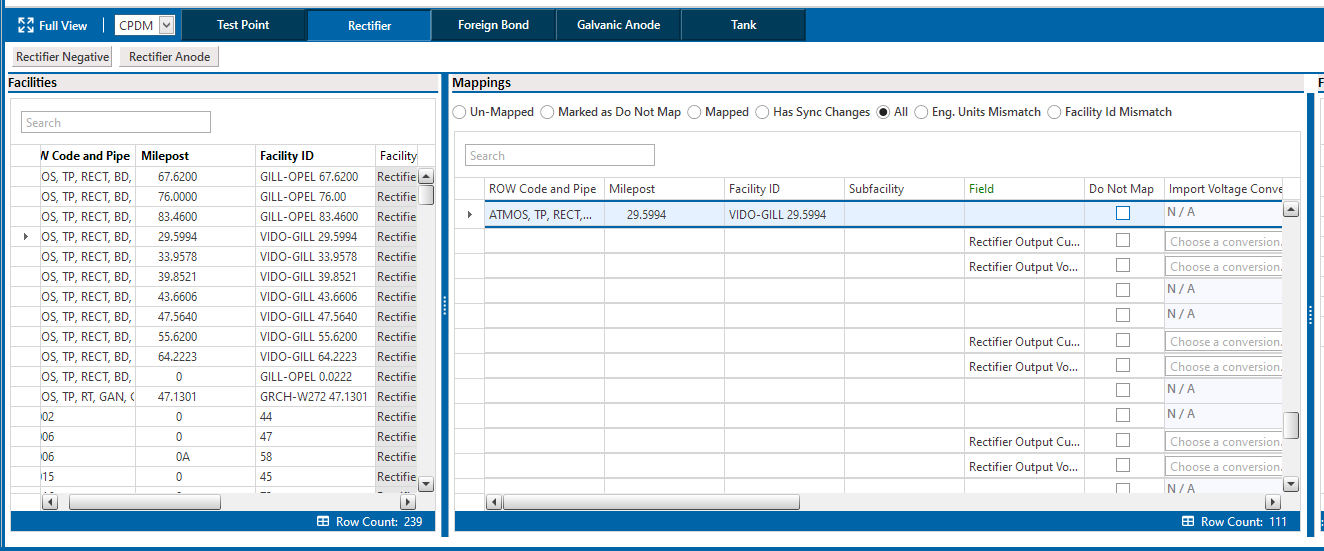Click the Mappings horizontal scrollbar thumb
This screenshot has width=1324, height=551.
coord(651,502)
